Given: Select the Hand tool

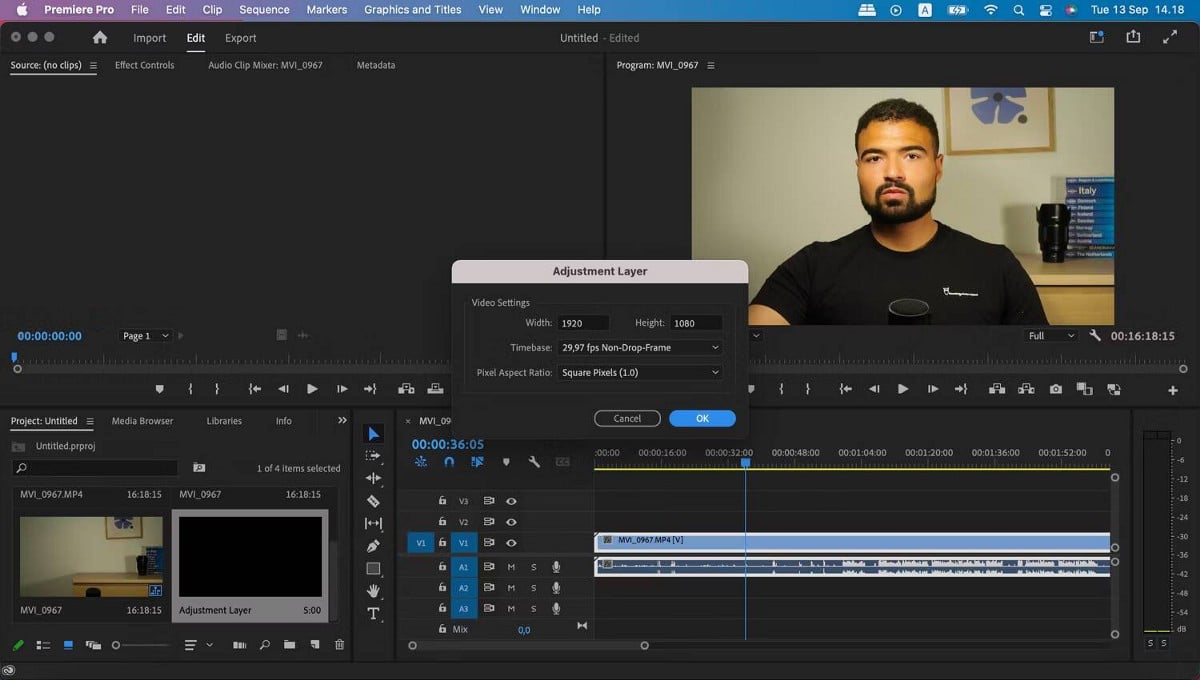Looking at the screenshot, I should tap(373, 589).
